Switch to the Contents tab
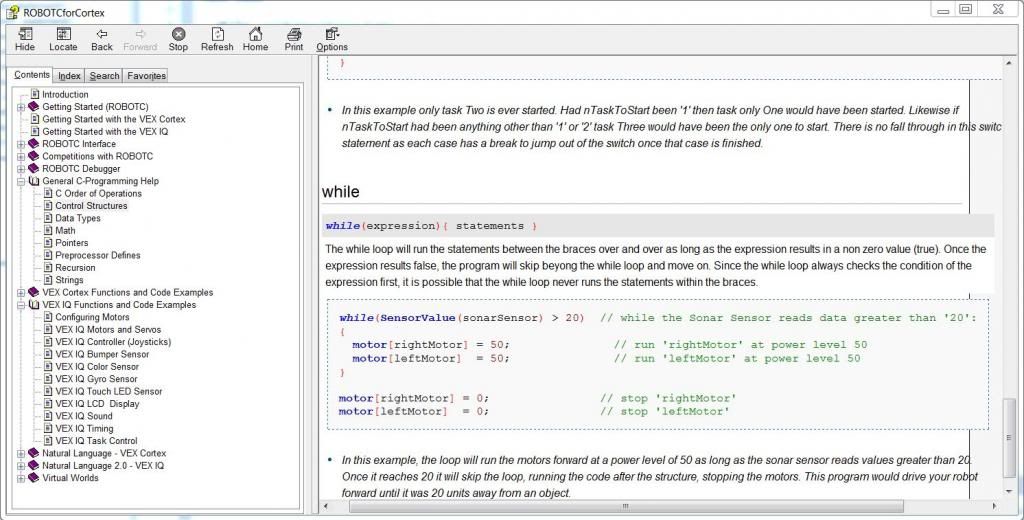The image size is (1024, 520). pos(31,75)
